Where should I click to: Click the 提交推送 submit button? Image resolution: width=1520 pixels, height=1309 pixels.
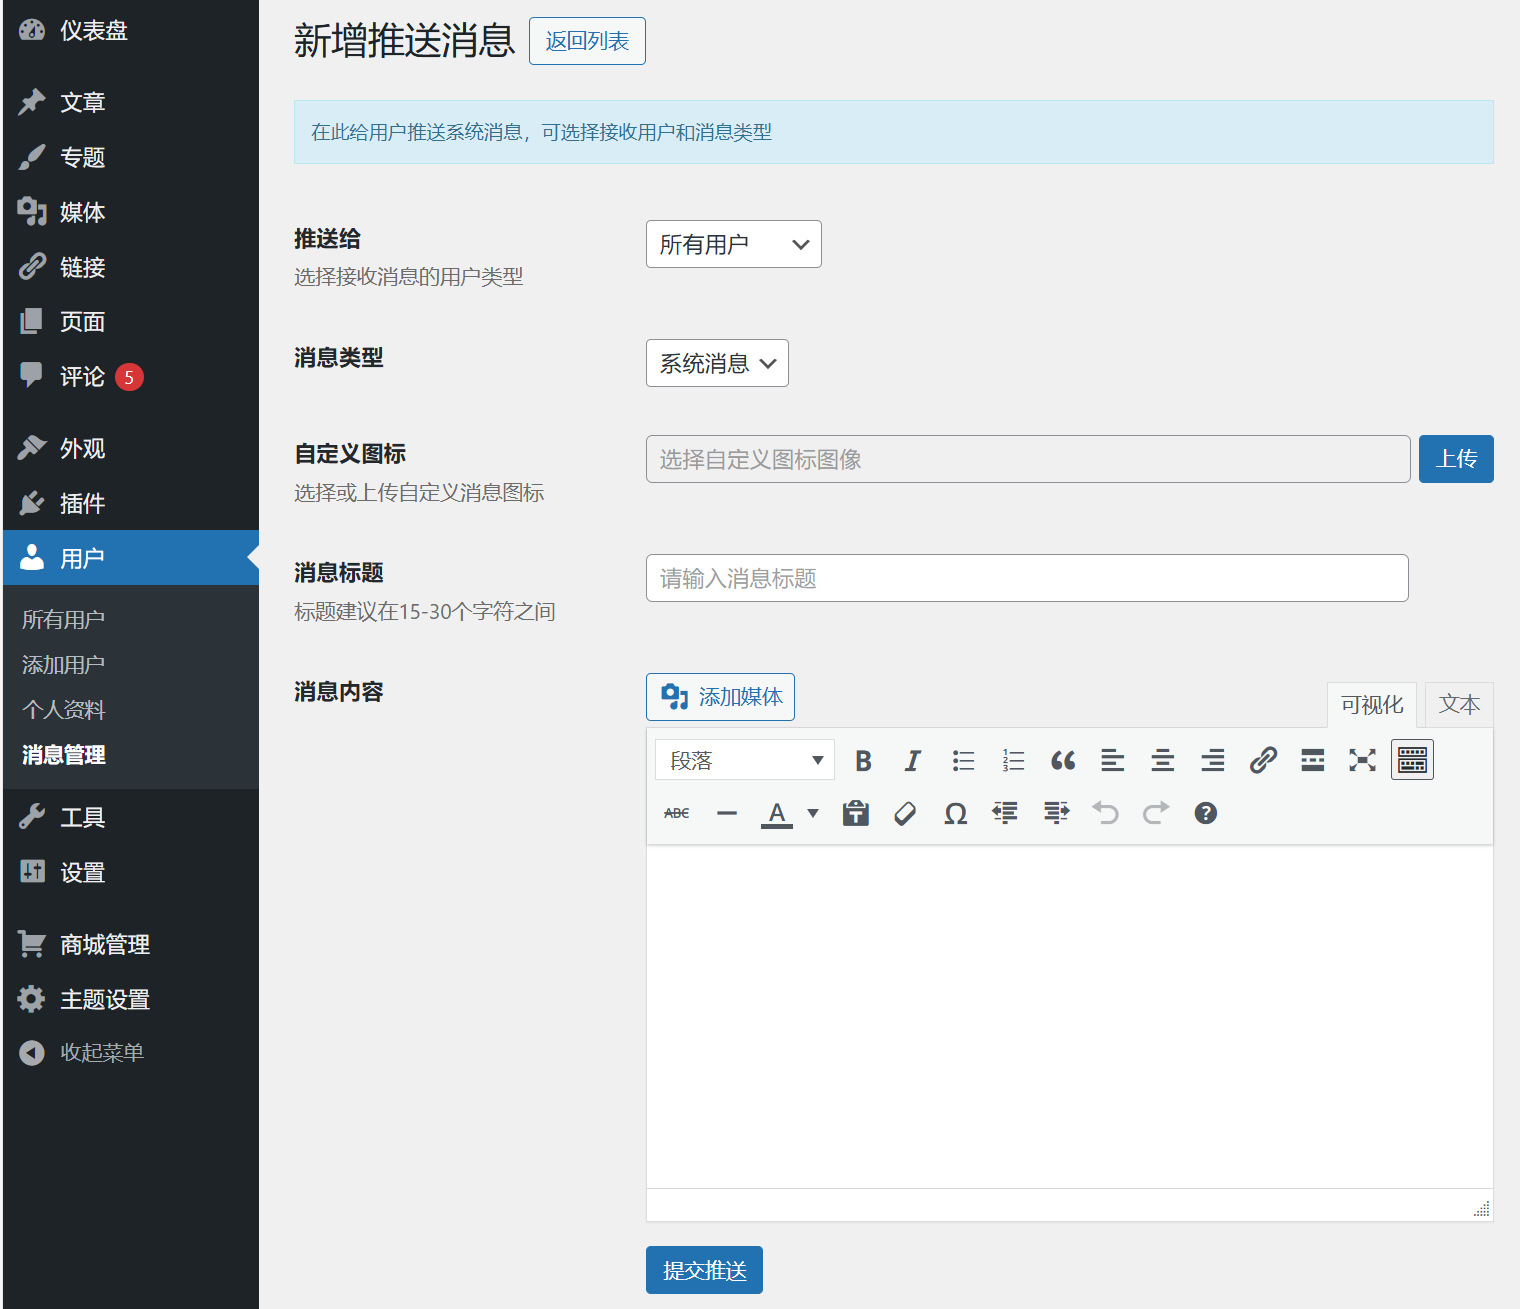[704, 1270]
